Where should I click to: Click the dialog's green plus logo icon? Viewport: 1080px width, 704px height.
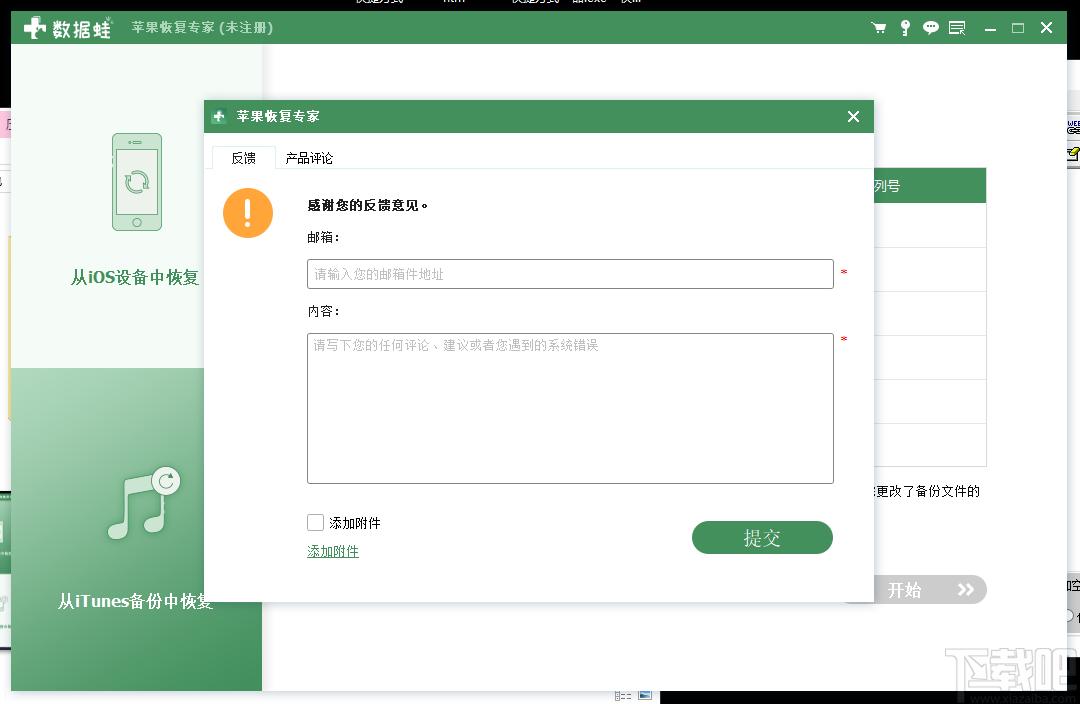219,116
